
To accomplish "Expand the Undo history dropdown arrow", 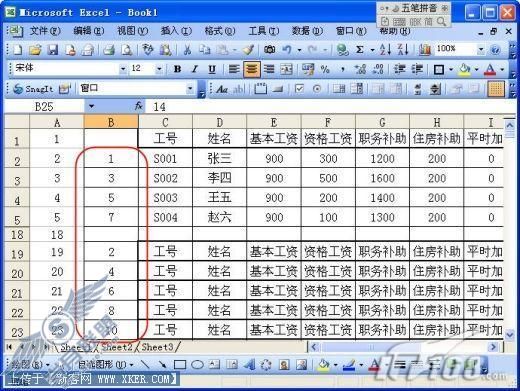I will click(299, 50).
